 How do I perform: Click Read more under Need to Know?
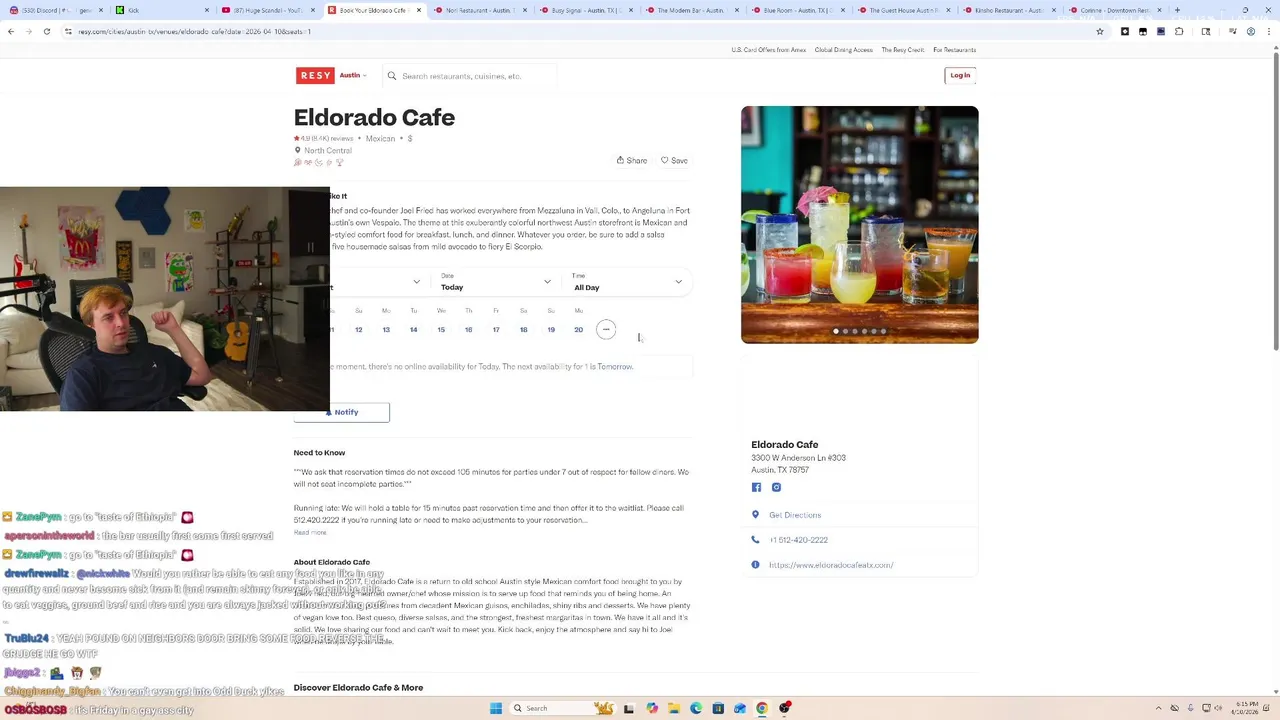click(x=310, y=532)
